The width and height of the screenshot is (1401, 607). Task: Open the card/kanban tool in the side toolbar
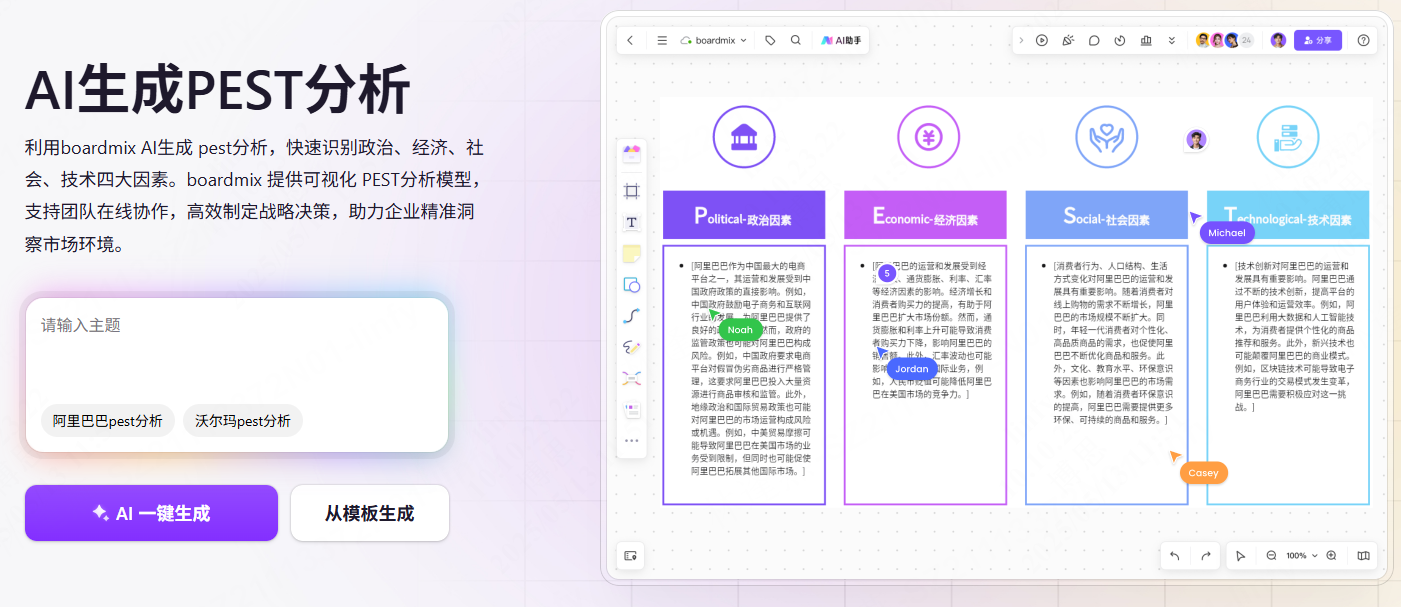tap(632, 409)
